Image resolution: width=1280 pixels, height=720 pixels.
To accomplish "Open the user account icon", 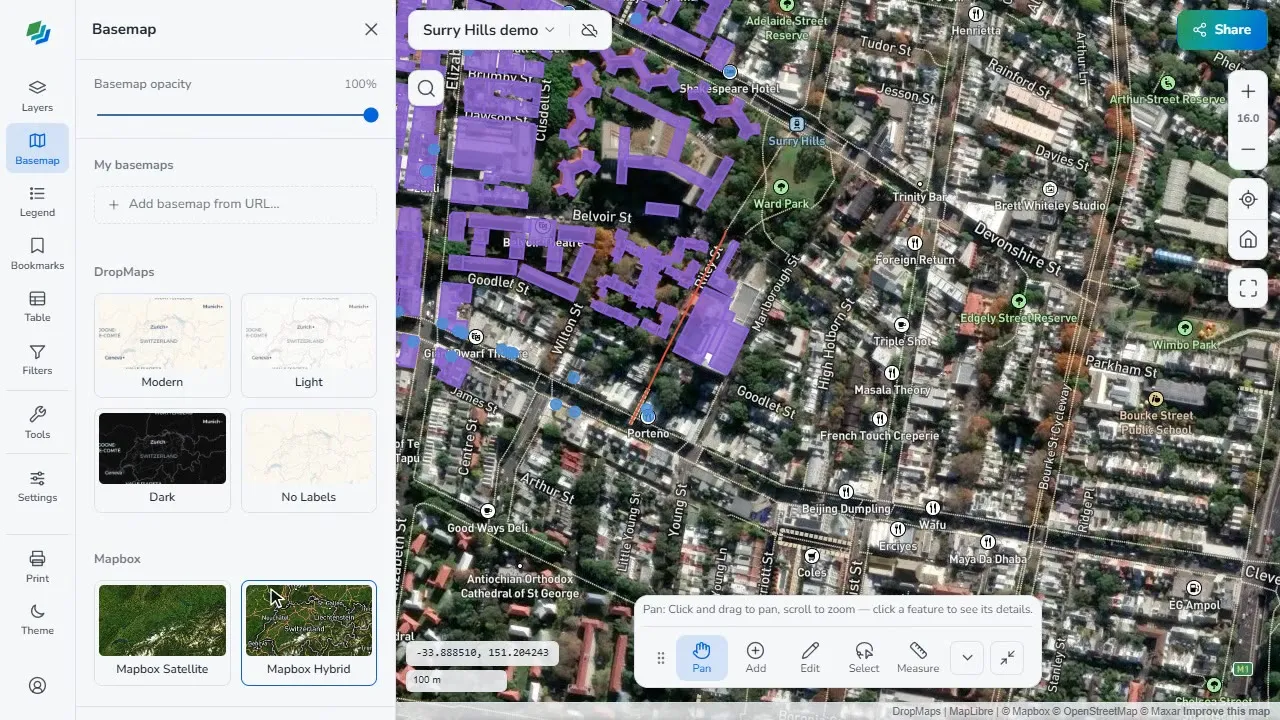I will [x=37, y=685].
